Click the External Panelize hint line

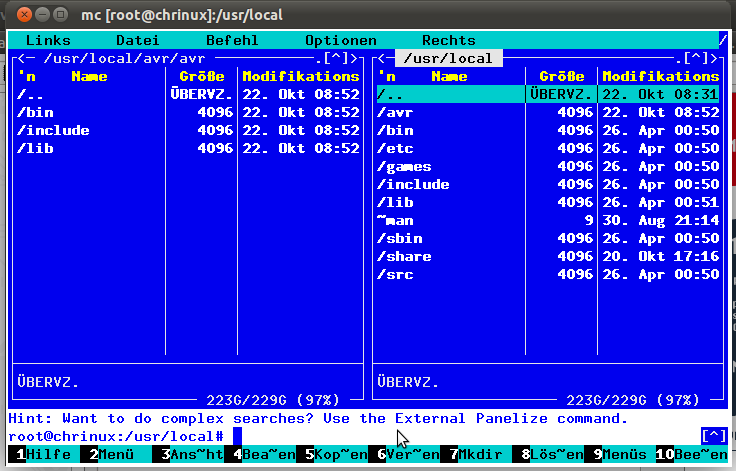pos(318,418)
